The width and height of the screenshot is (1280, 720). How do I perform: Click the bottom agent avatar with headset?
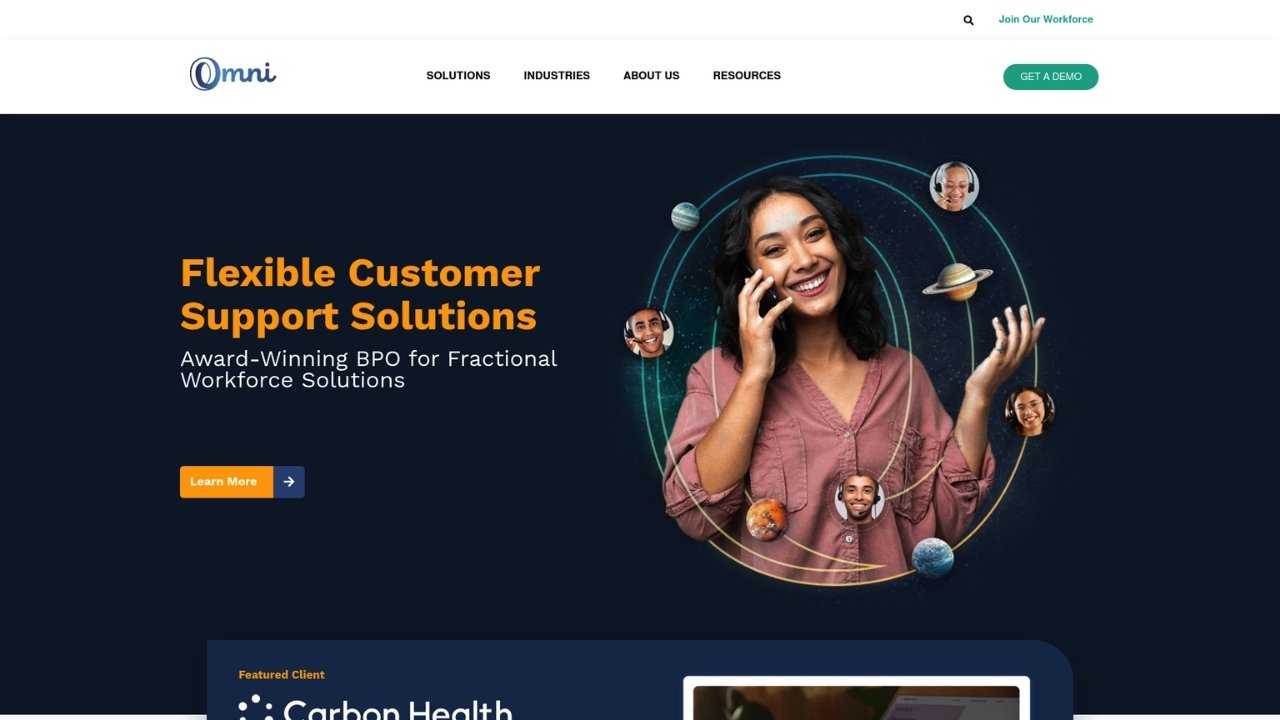coord(859,497)
